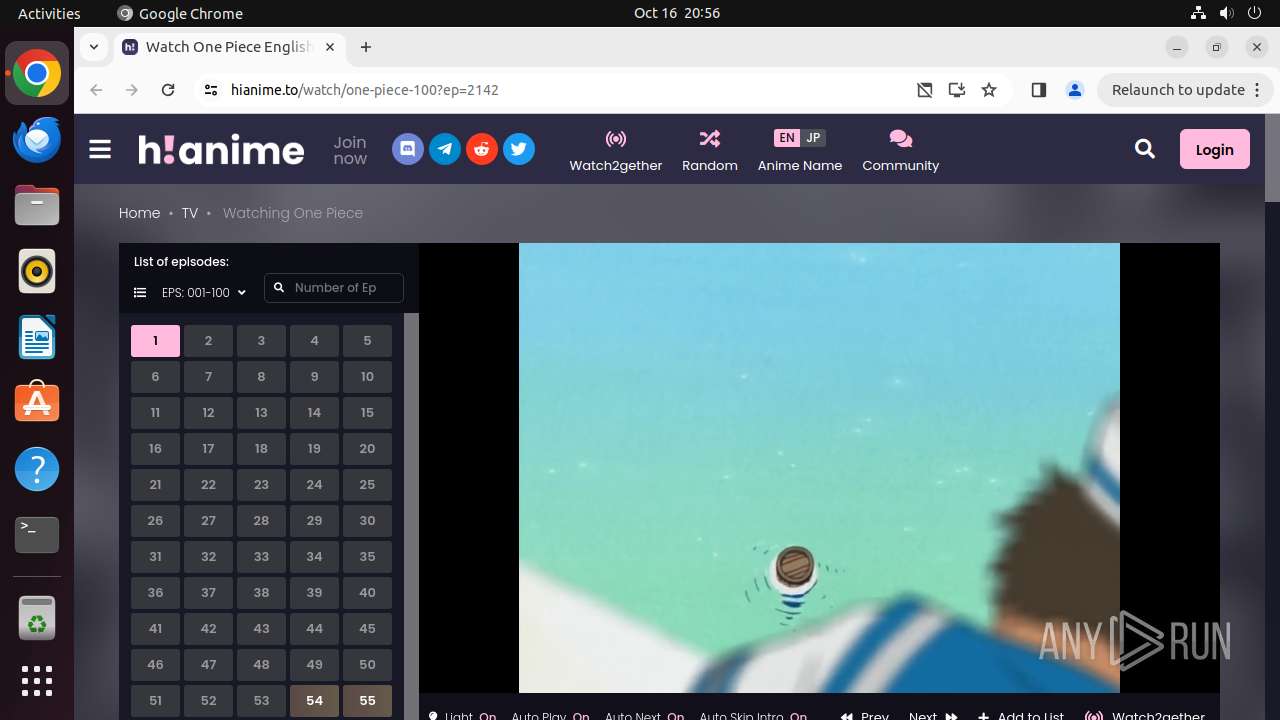Screen dimensions: 1280x720
Task: Go to Prev episode
Action: click(865, 714)
